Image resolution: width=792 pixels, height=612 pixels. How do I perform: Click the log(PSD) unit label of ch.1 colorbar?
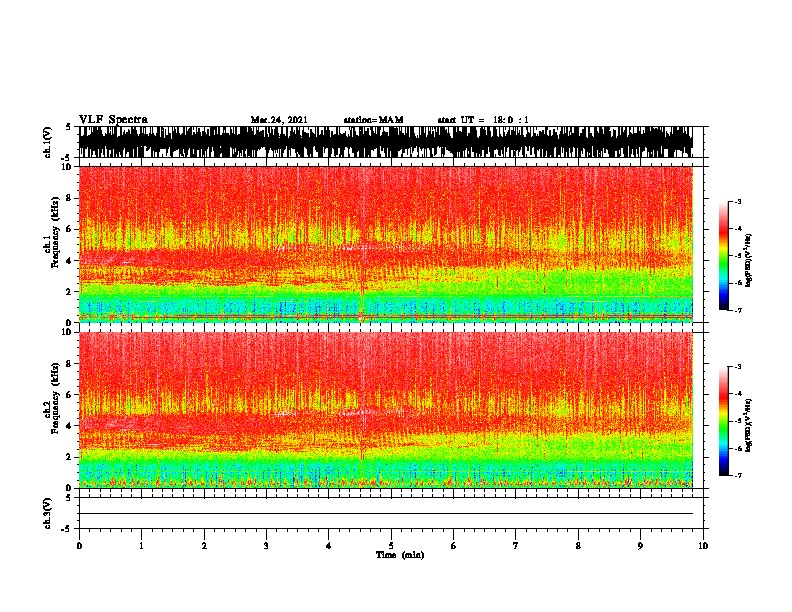click(748, 261)
